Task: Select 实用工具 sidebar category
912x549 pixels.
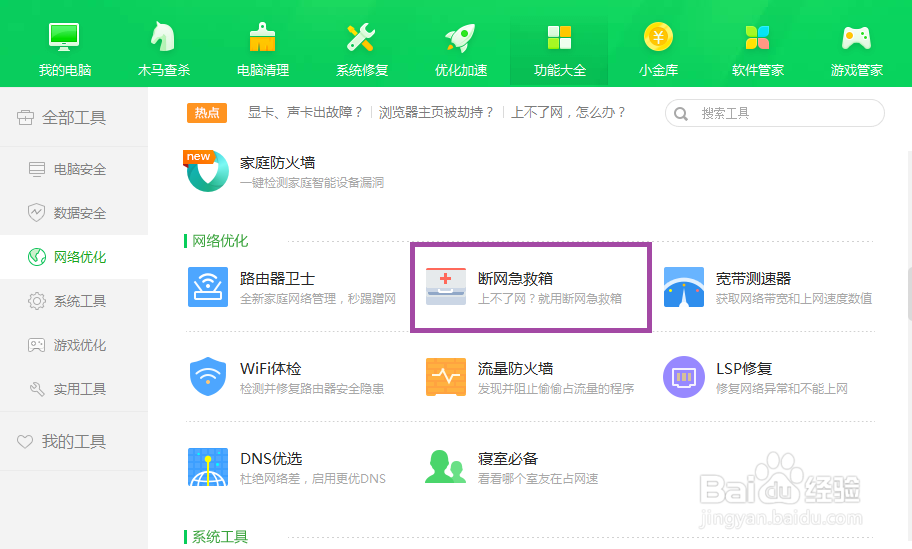Action: tap(74, 389)
